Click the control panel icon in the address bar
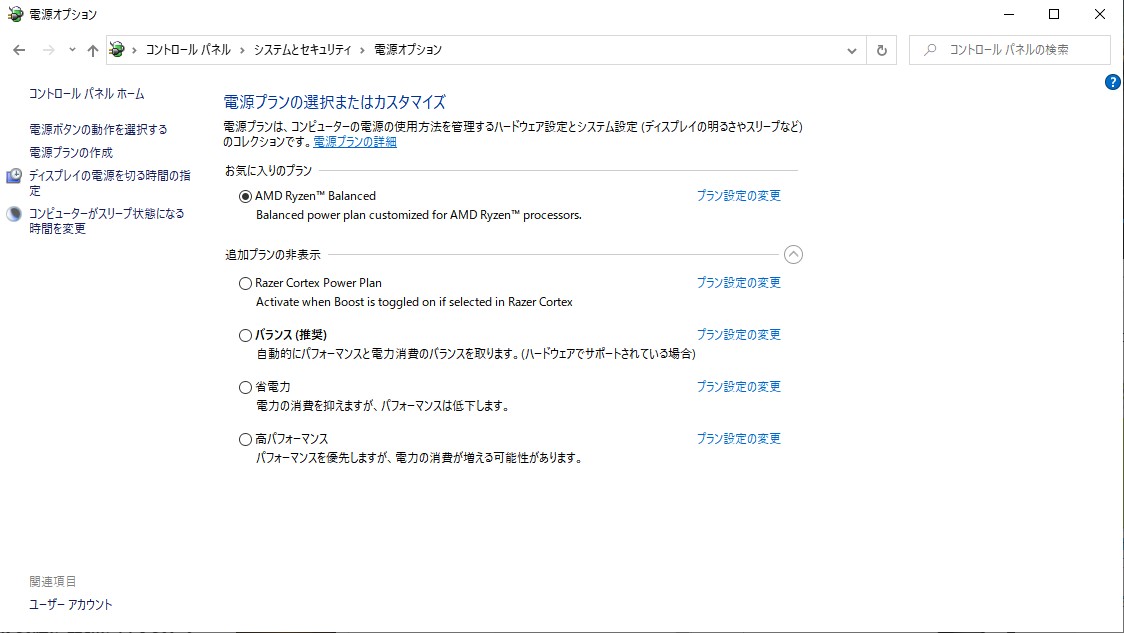 coord(117,48)
